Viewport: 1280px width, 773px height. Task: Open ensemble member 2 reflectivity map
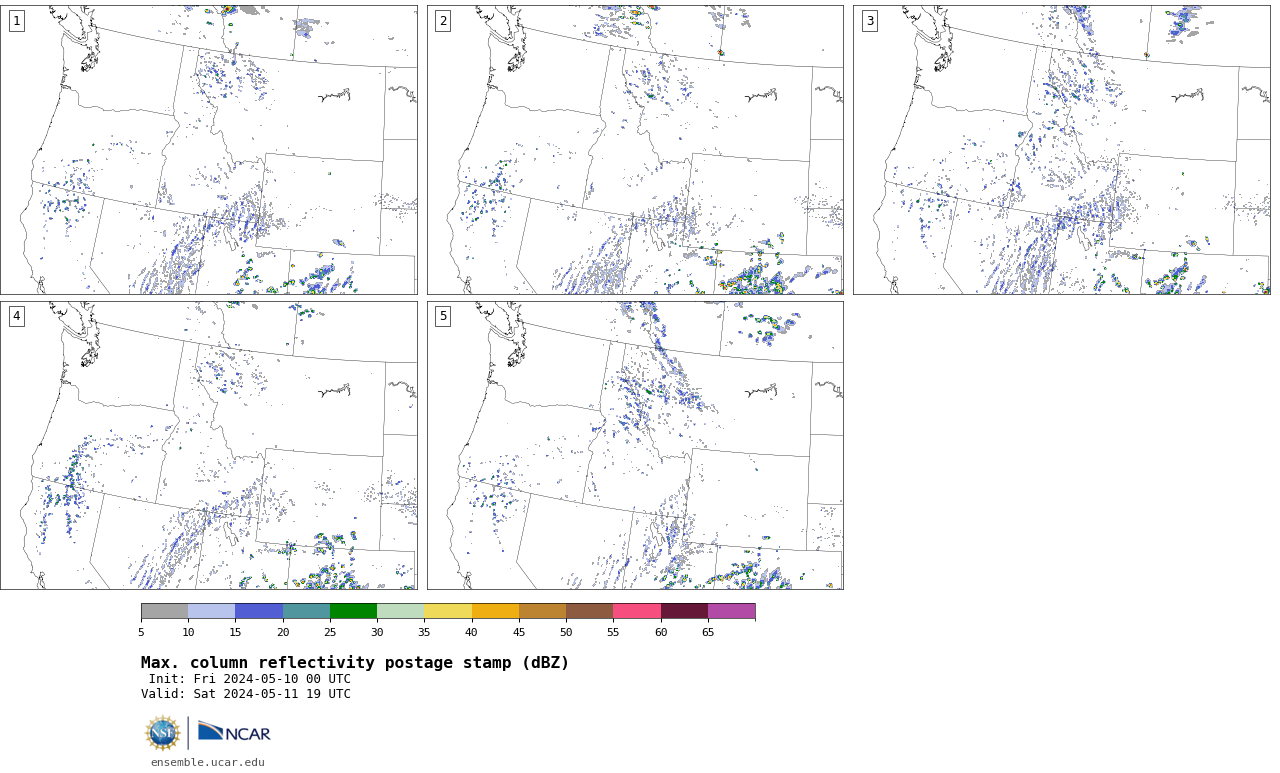[635, 150]
